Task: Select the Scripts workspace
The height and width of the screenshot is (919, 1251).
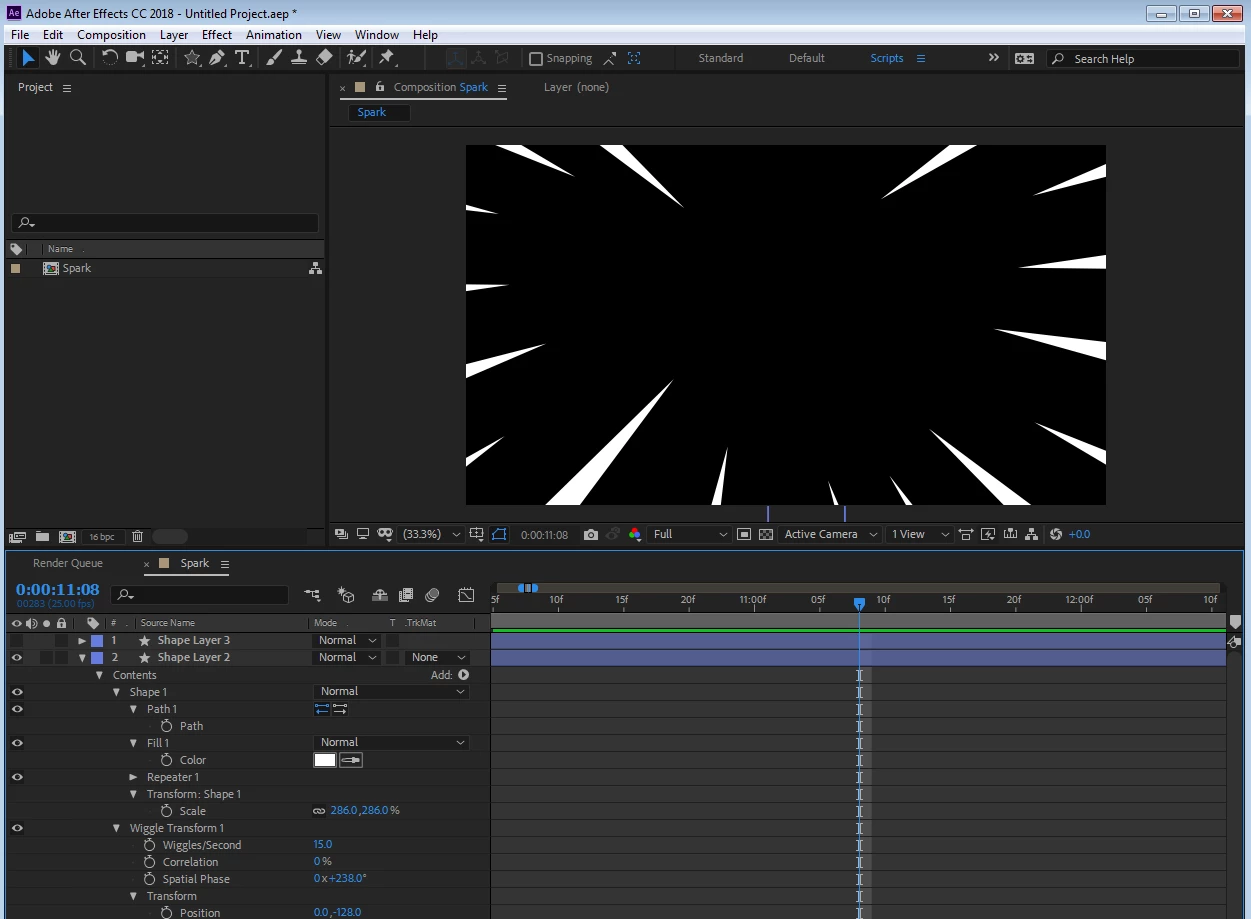Action: coord(886,58)
